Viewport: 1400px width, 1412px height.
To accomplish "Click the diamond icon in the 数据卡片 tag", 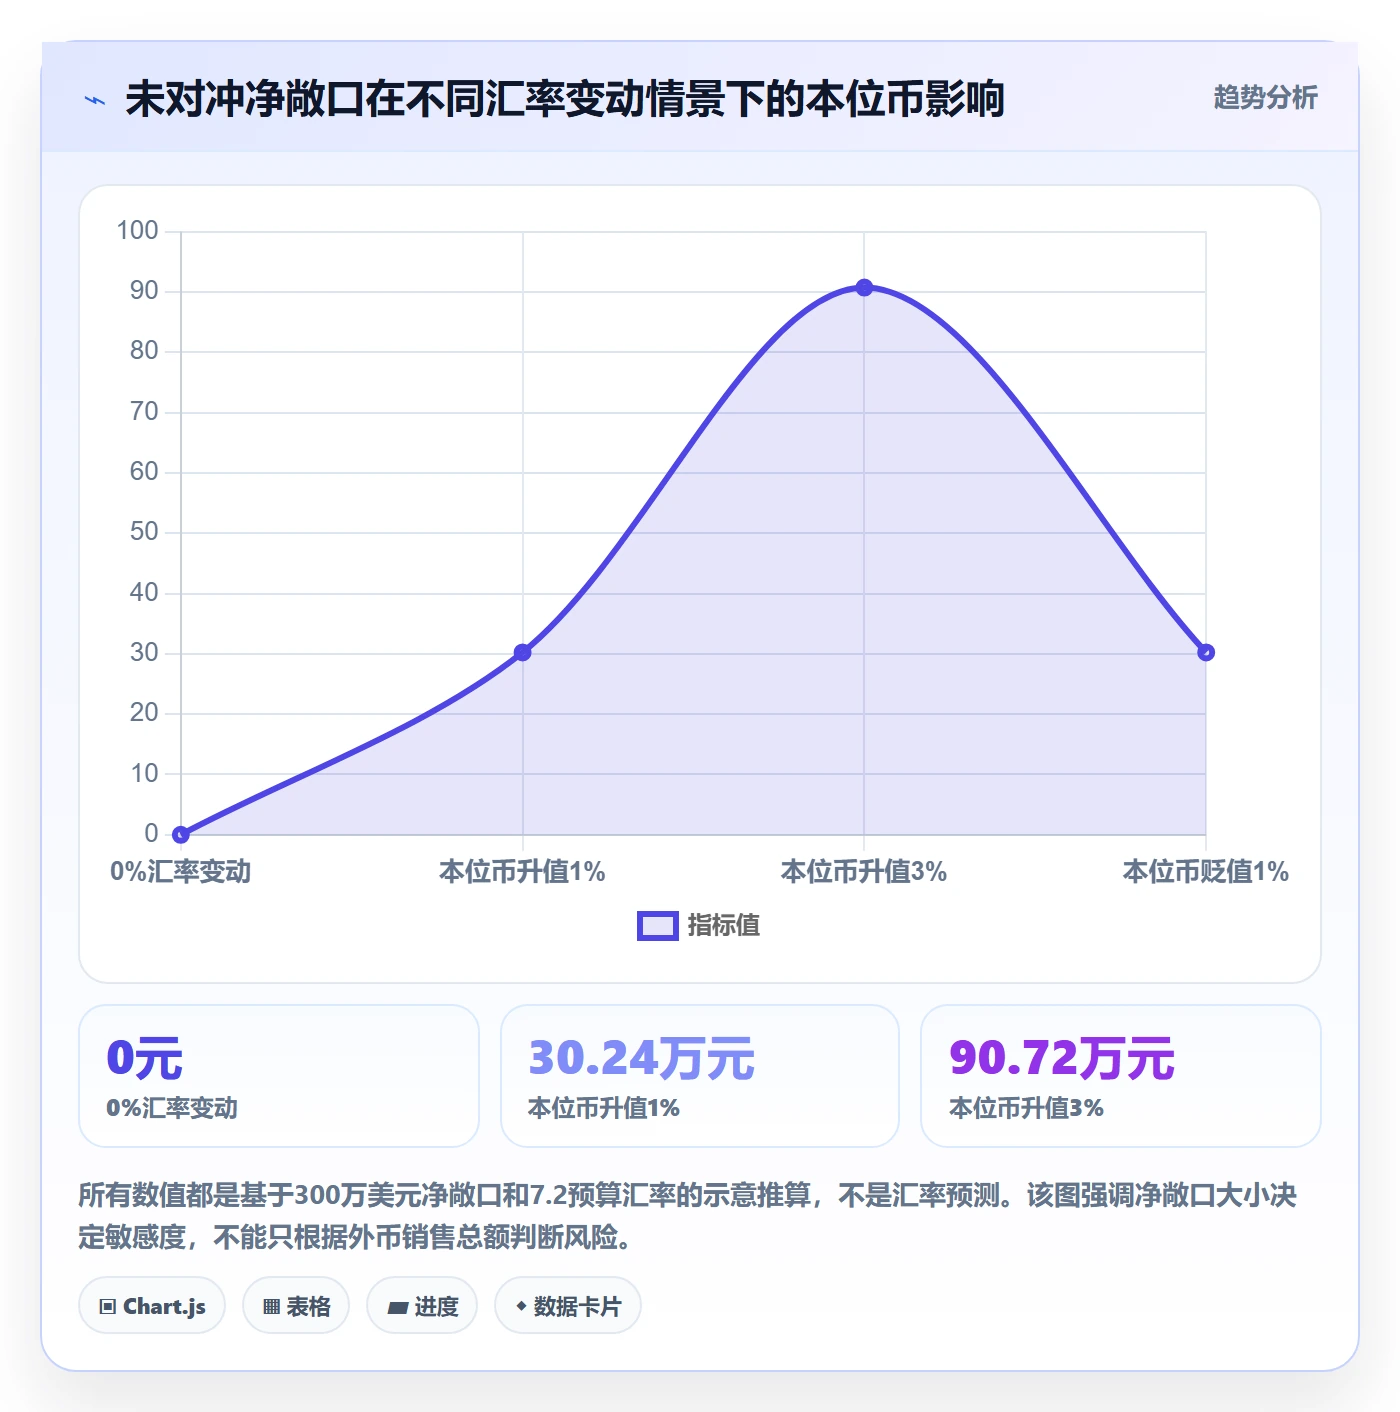I will (x=521, y=1306).
